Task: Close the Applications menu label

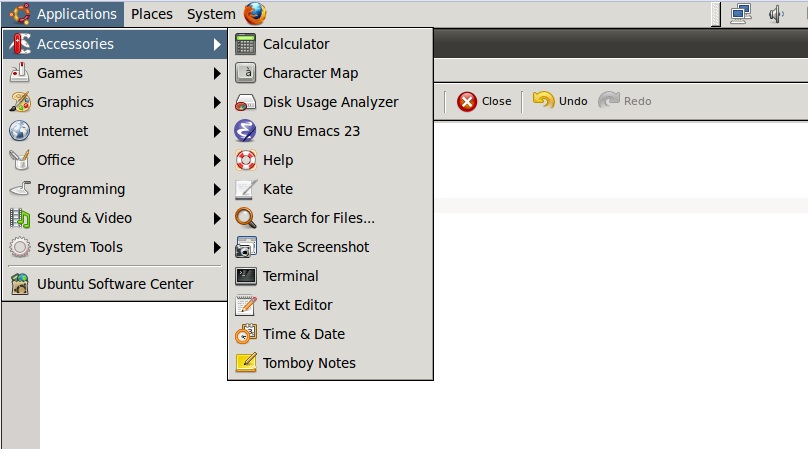Action: click(77, 14)
